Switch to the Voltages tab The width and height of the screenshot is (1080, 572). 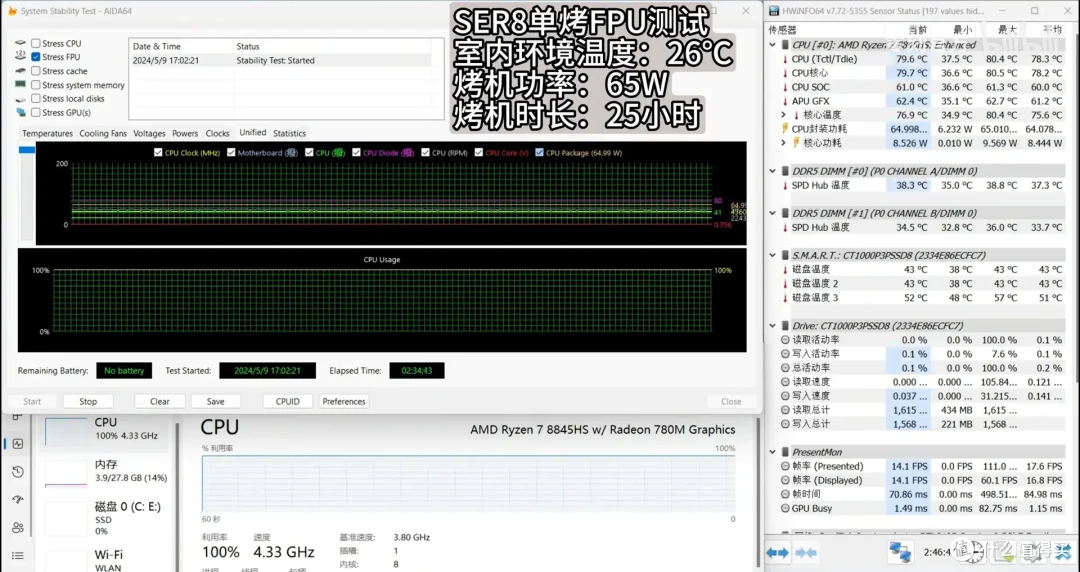point(149,134)
